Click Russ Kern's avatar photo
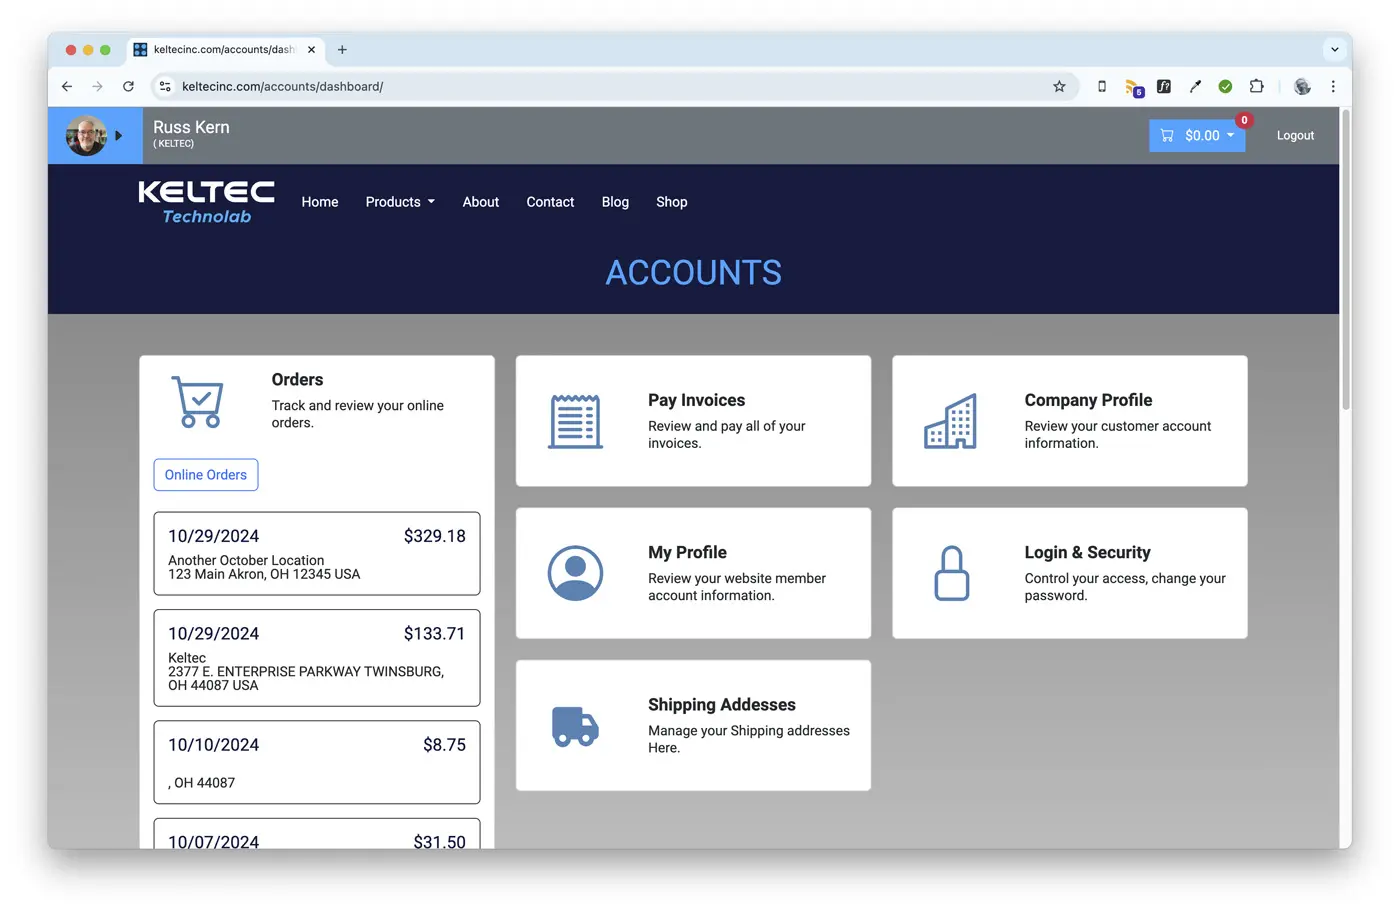This screenshot has height=912, width=1400. (86, 136)
